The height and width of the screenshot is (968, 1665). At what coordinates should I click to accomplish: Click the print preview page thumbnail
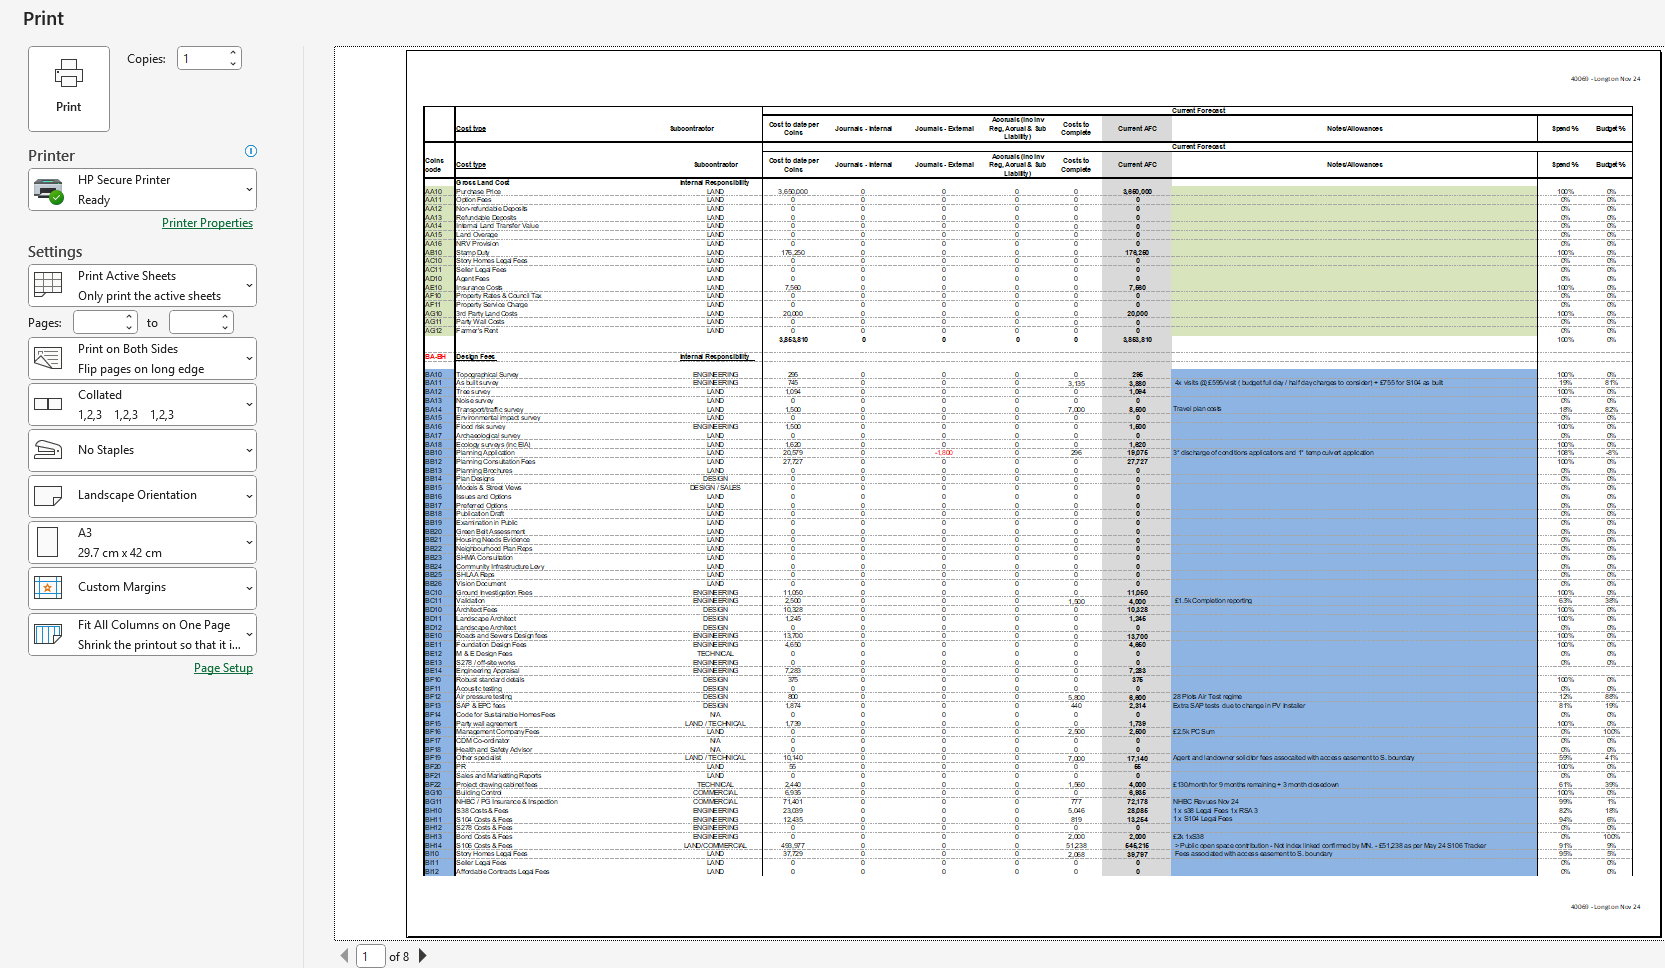[x=1033, y=494]
